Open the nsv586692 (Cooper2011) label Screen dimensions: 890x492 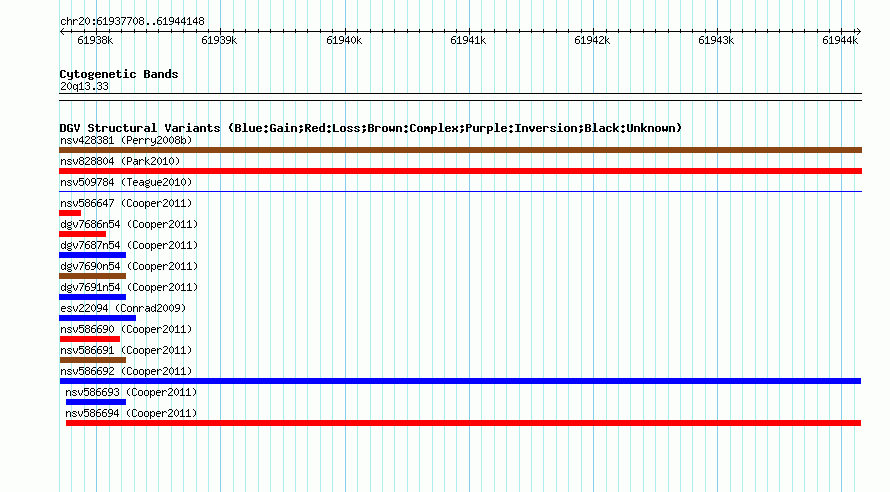coord(126,371)
